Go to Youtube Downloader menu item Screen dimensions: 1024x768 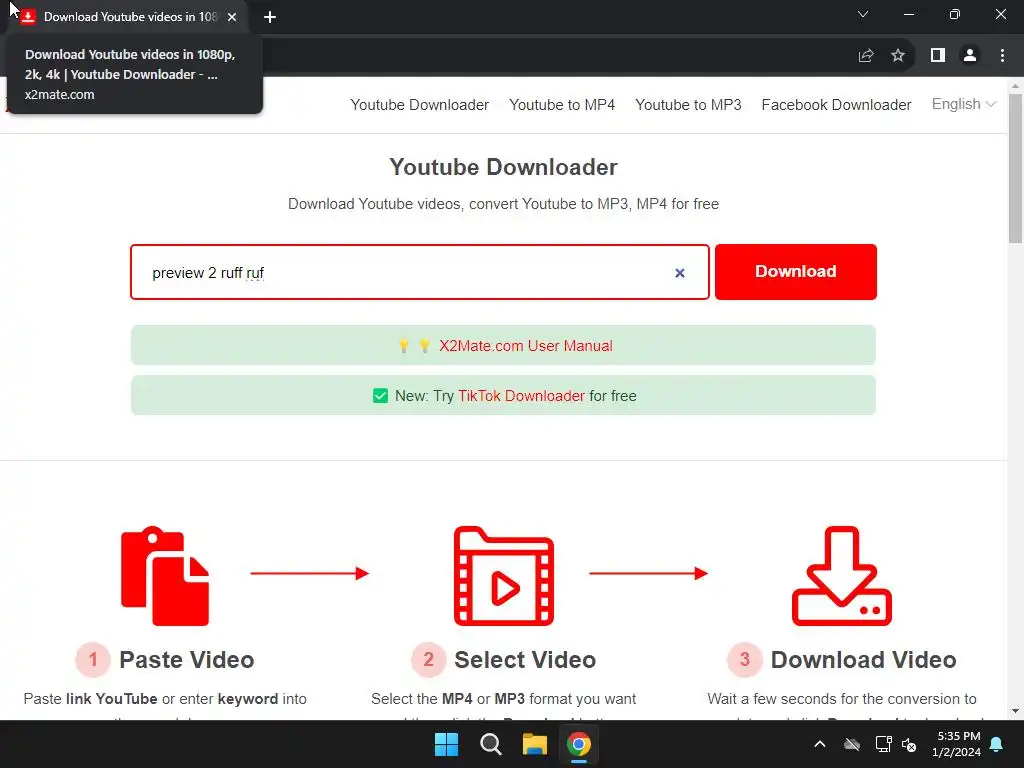click(x=419, y=104)
